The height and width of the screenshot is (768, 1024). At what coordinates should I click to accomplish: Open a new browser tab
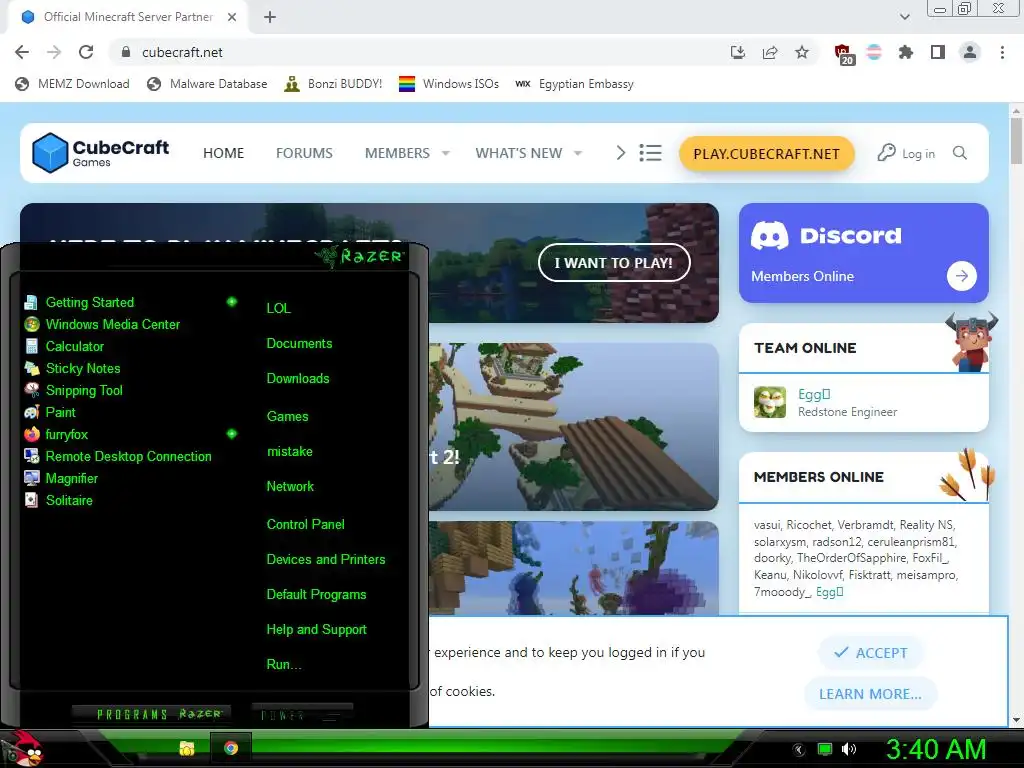(x=270, y=17)
